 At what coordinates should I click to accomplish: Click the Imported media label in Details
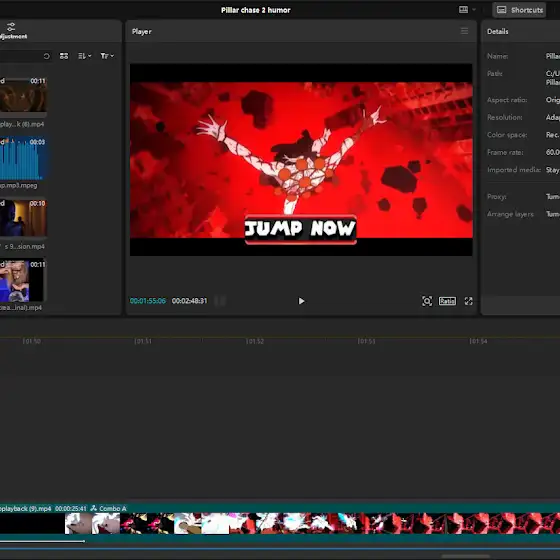click(514, 170)
